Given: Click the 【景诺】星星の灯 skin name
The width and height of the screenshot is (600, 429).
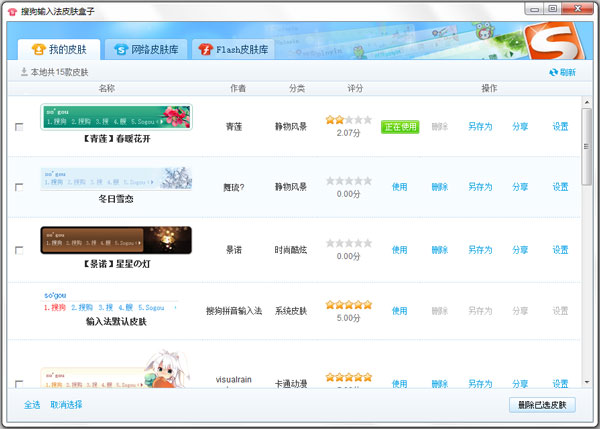Looking at the screenshot, I should pos(116,264).
